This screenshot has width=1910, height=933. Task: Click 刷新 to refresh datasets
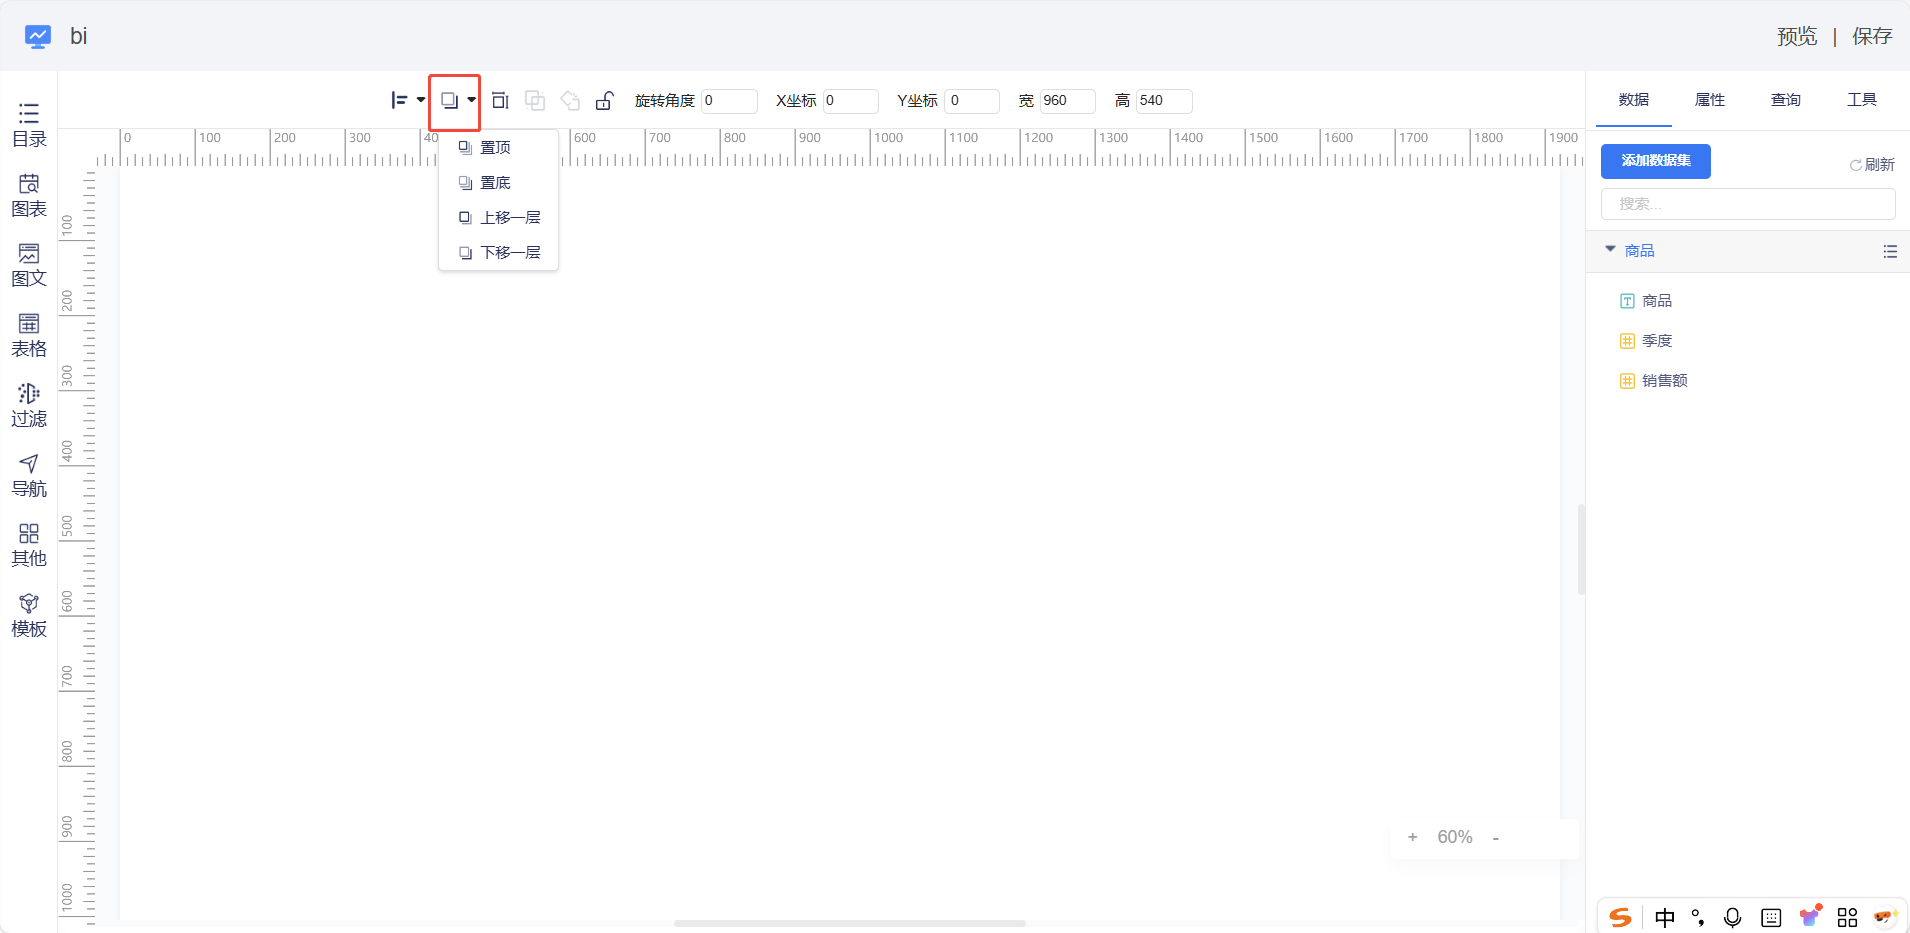(x=1872, y=165)
